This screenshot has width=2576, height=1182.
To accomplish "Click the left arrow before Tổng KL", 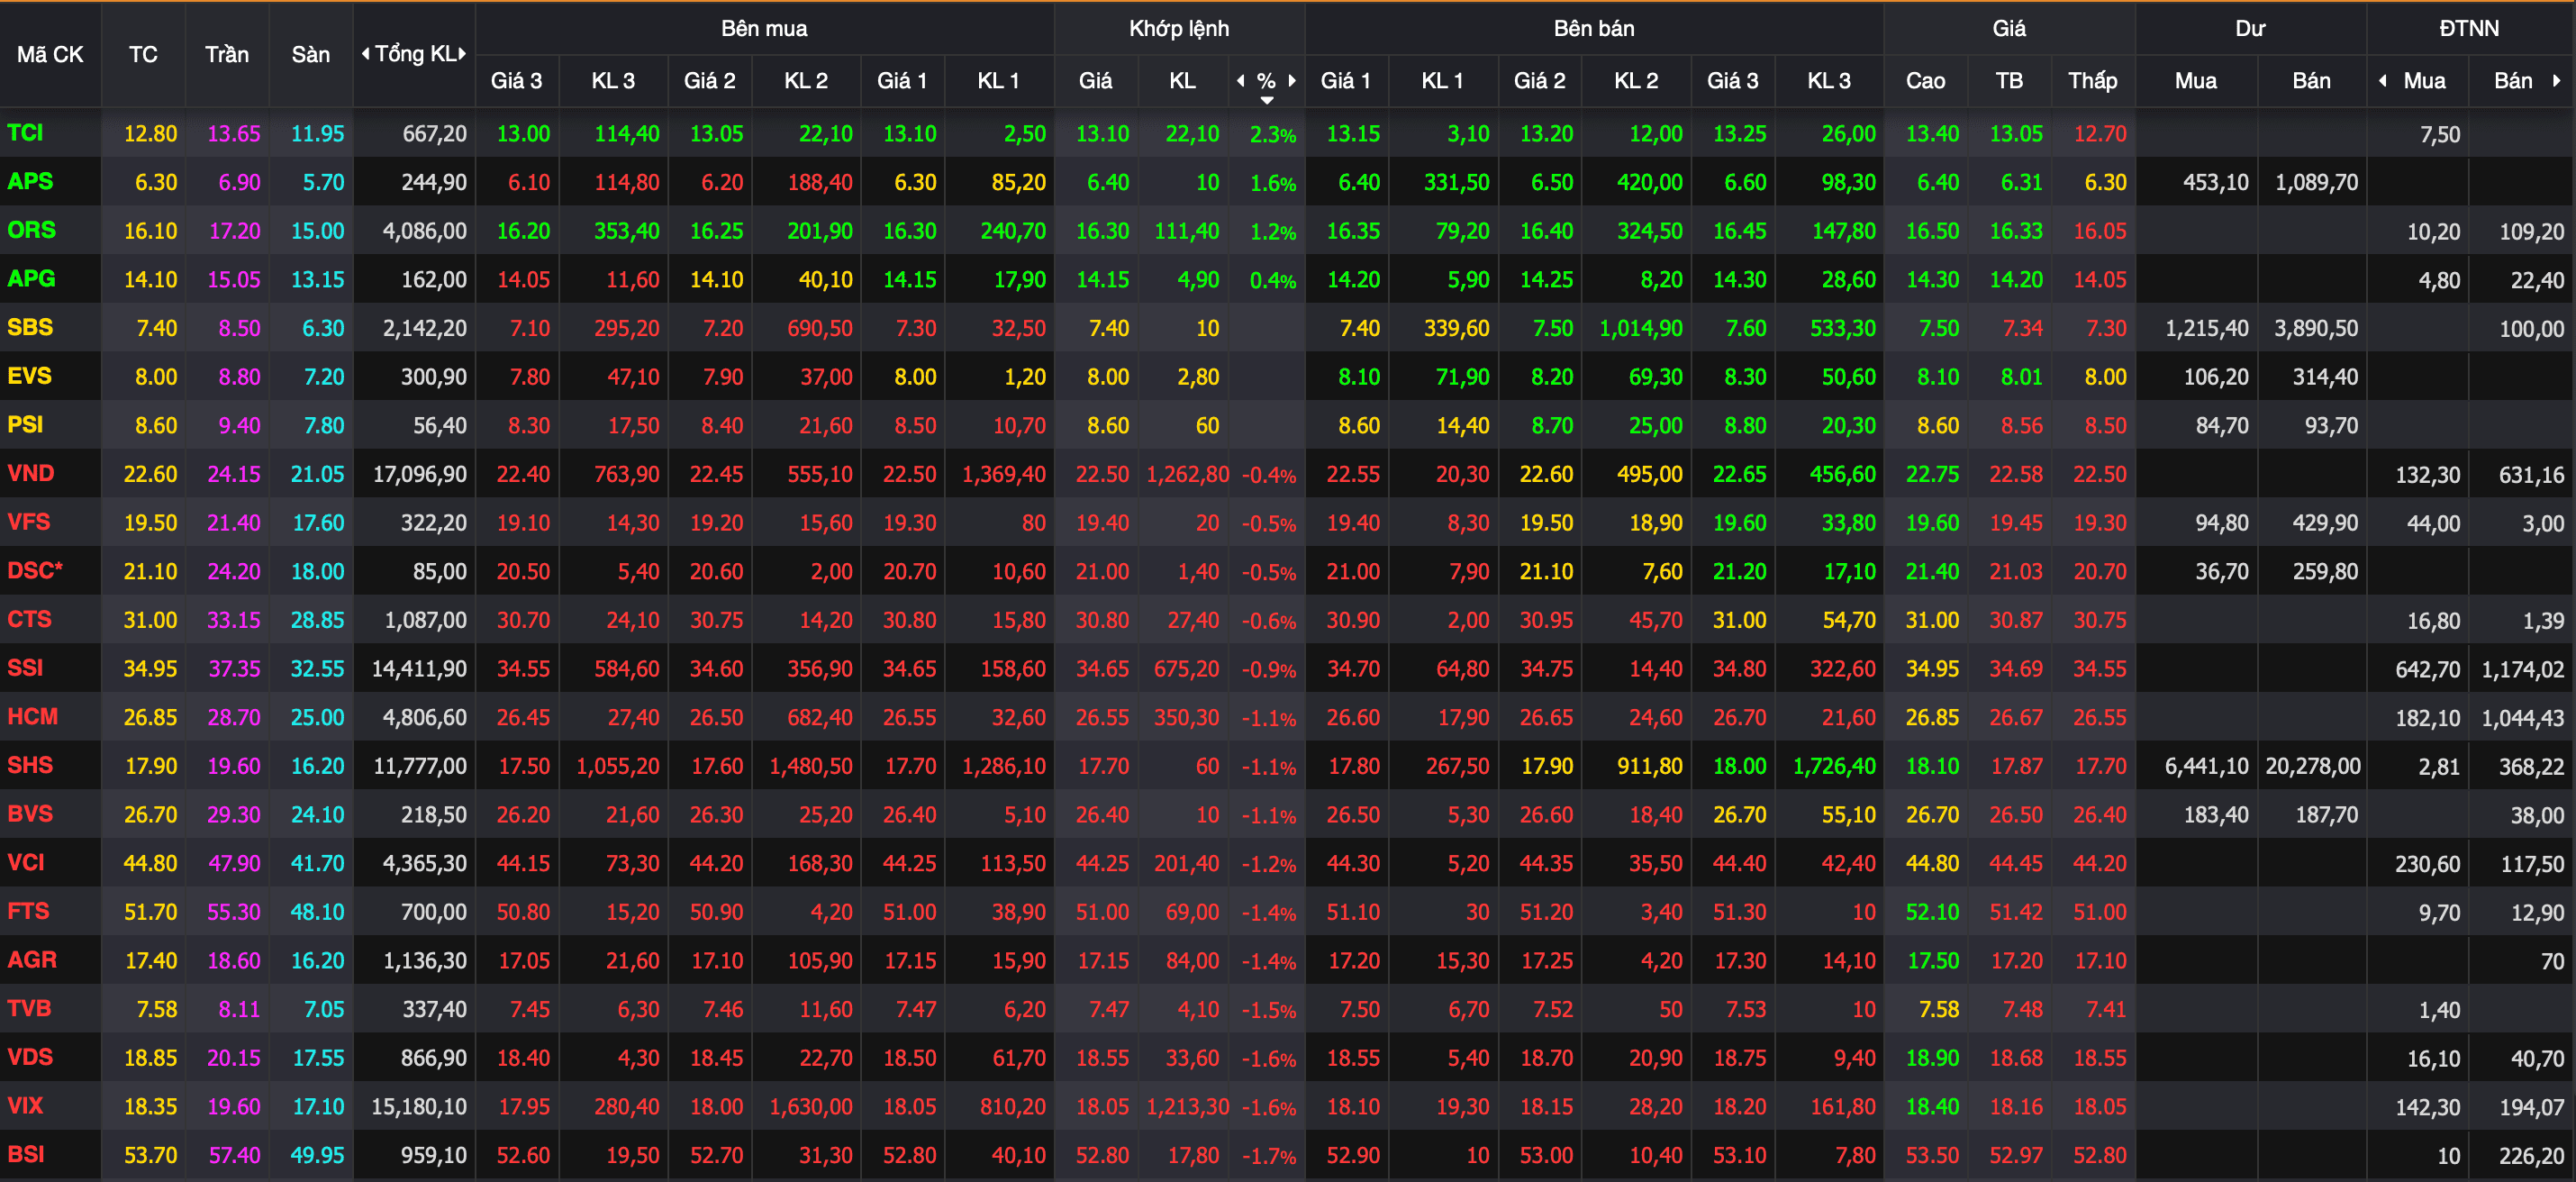I will pos(365,54).
